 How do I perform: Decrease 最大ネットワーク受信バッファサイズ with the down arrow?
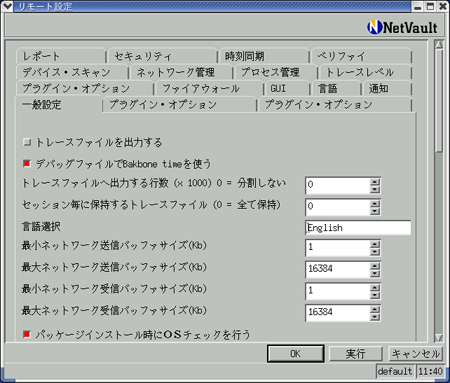(375, 317)
